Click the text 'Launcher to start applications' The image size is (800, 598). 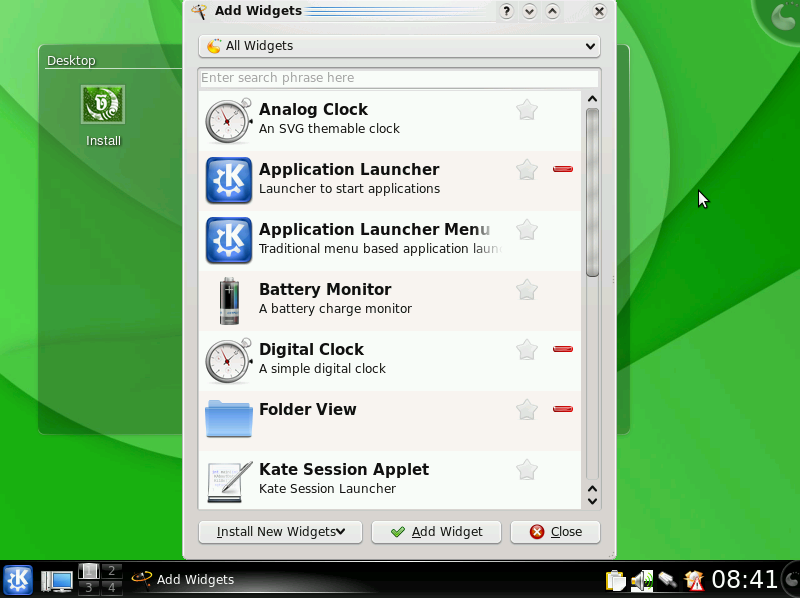coord(349,189)
